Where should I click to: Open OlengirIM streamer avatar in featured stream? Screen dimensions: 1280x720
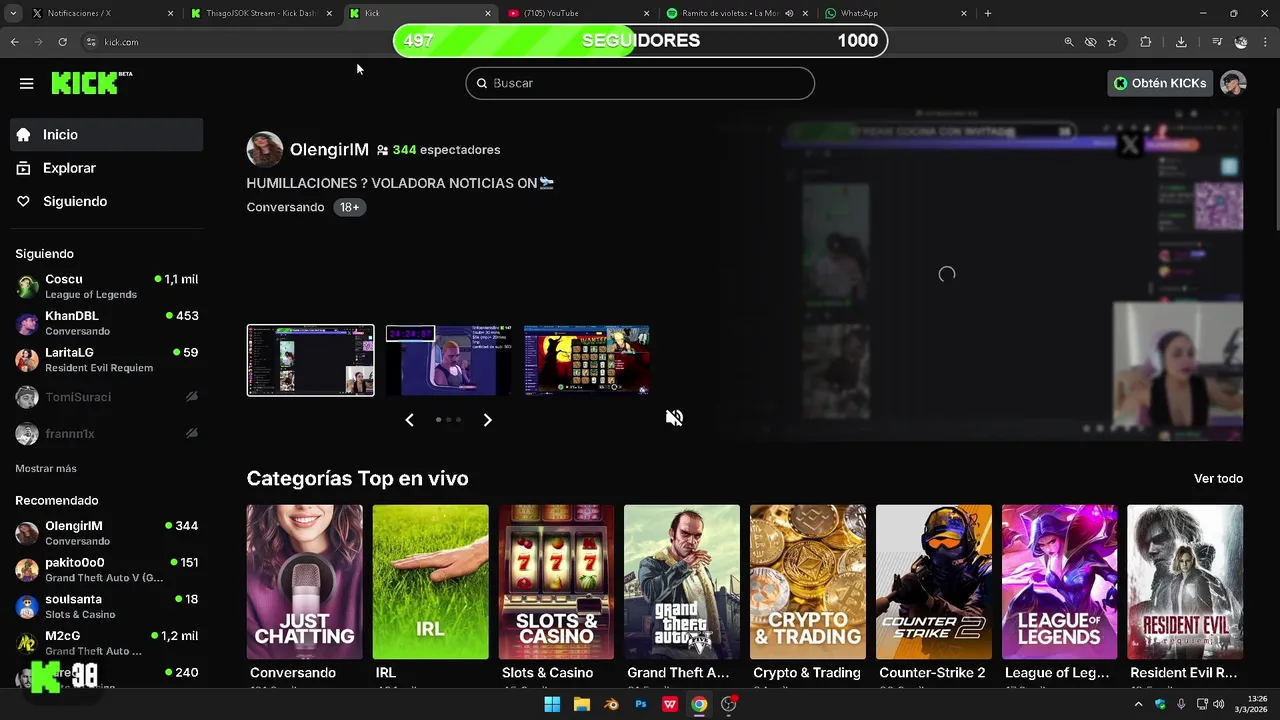tap(265, 149)
